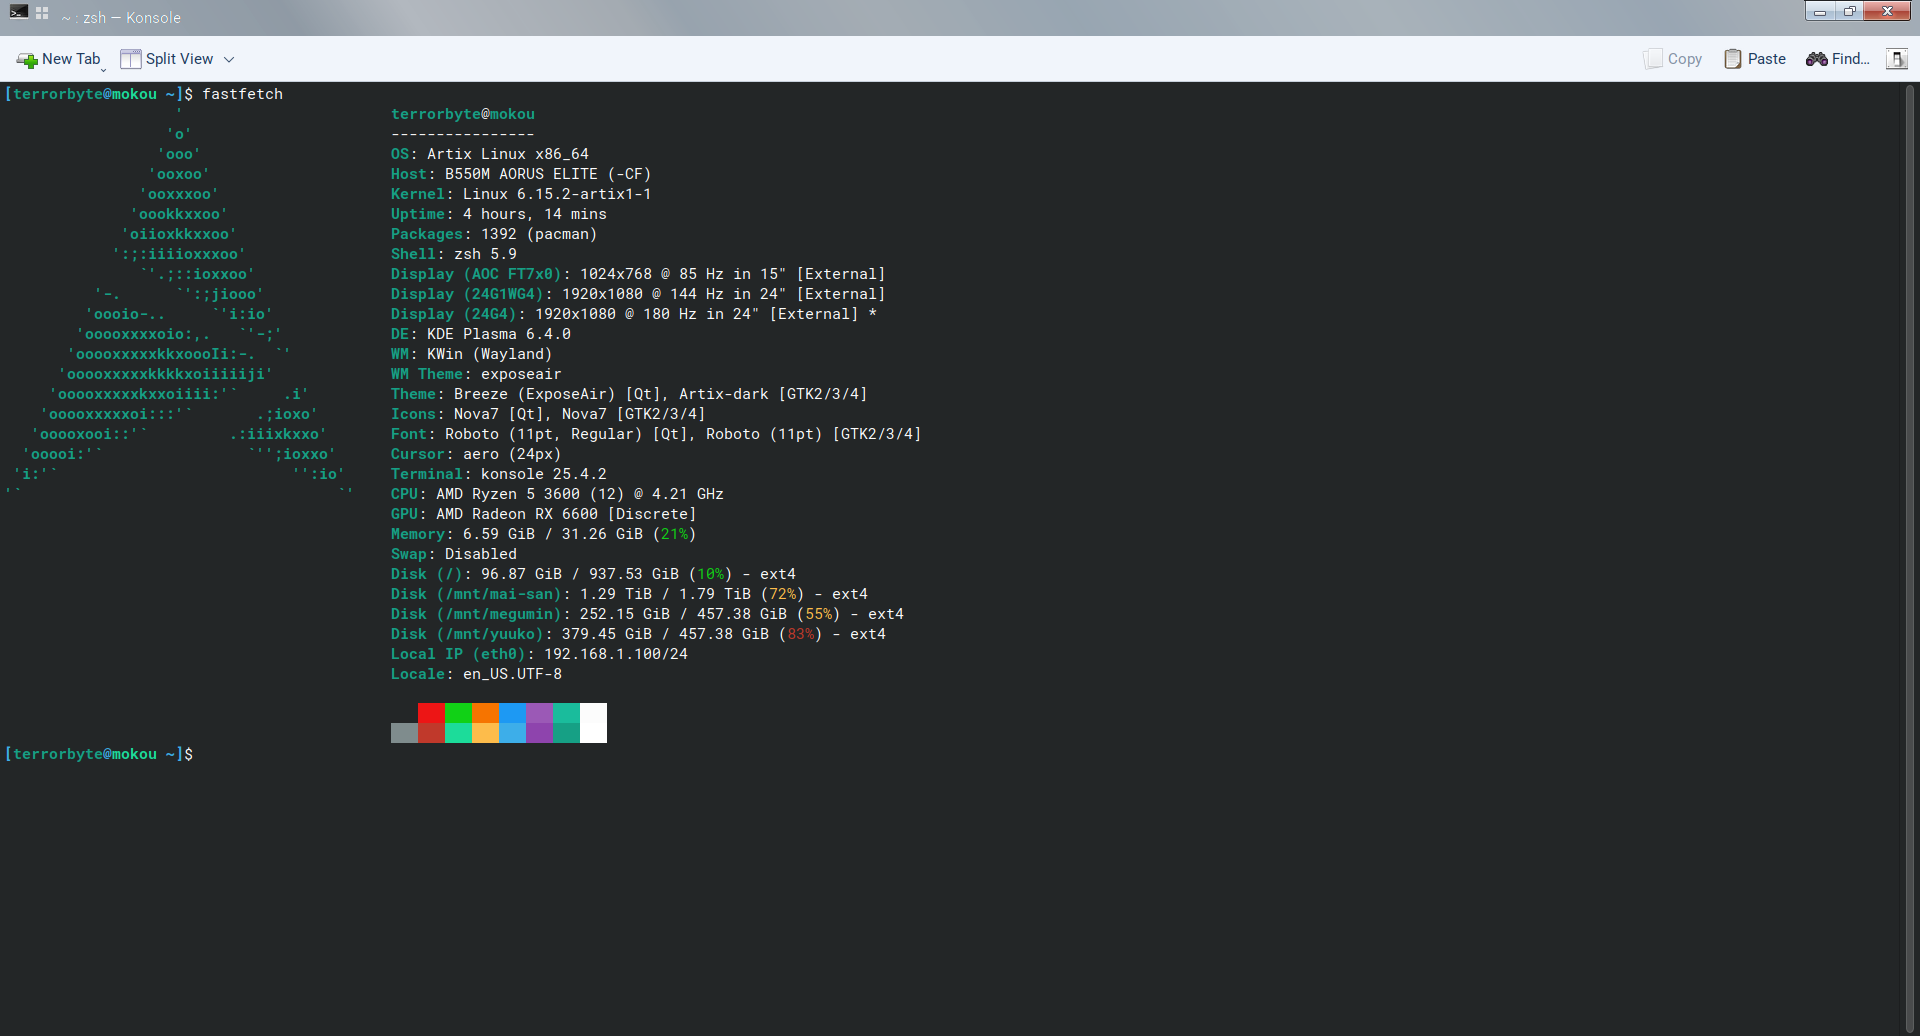The width and height of the screenshot is (1920, 1036).
Task: Paste clipboard using the Paste button
Action: click(1755, 59)
